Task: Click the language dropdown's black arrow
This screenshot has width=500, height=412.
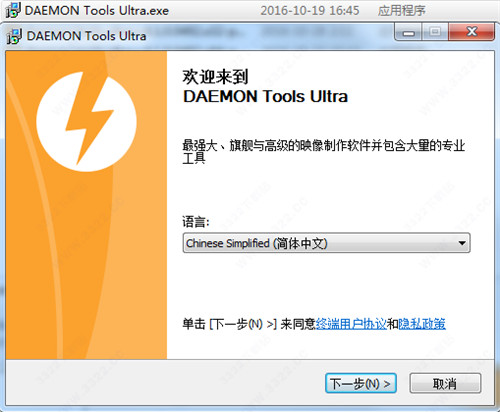Action: [462, 243]
